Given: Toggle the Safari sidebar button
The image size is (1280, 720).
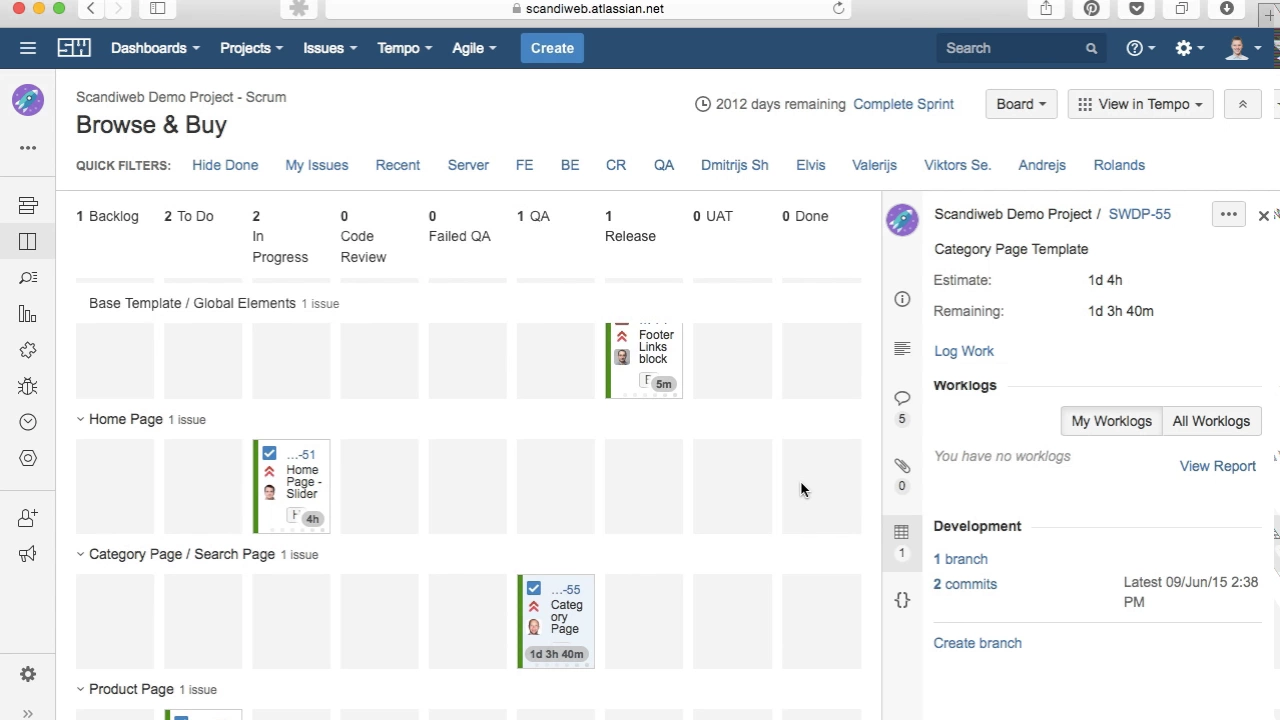Looking at the screenshot, I should pos(157,9).
